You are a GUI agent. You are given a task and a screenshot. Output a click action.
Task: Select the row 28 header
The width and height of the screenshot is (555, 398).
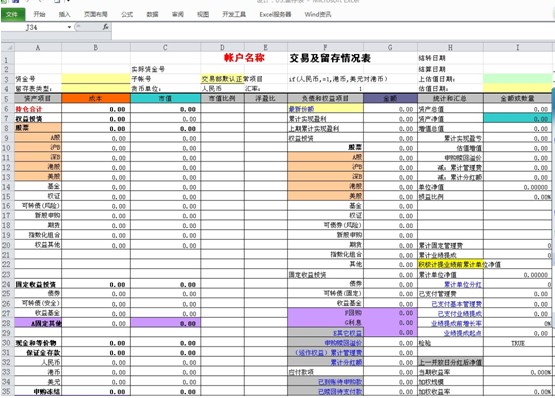(x=7, y=323)
